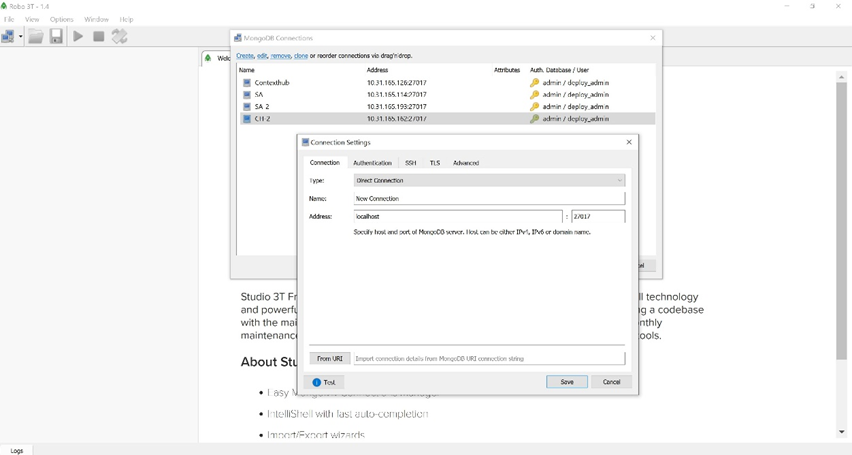Select the SA connection row
Viewport: 852px width, 455px height.
click(447, 95)
